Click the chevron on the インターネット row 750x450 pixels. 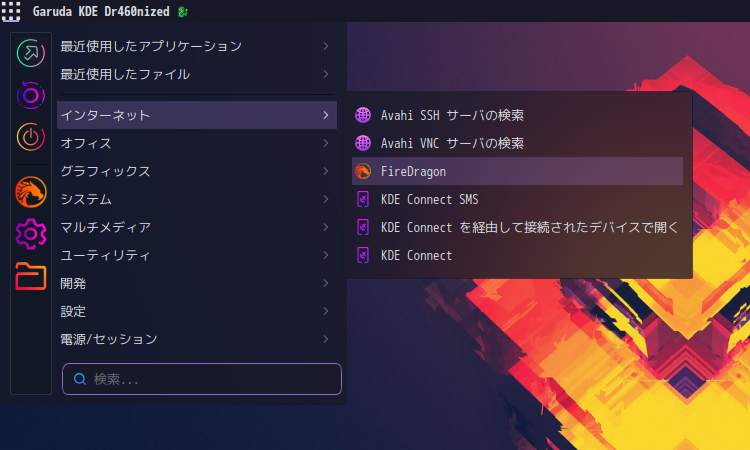(326, 115)
